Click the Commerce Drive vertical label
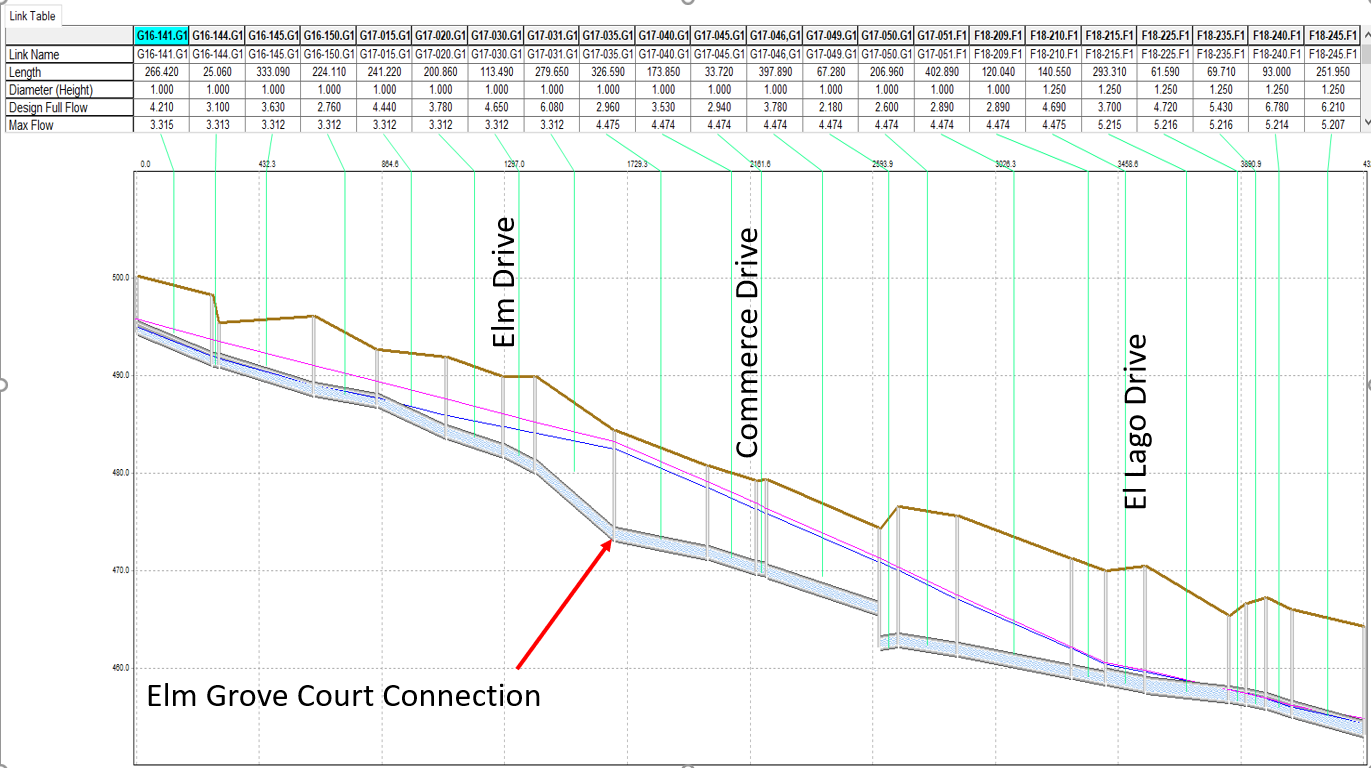This screenshot has height=768, width=1371. pyautogui.click(x=746, y=342)
